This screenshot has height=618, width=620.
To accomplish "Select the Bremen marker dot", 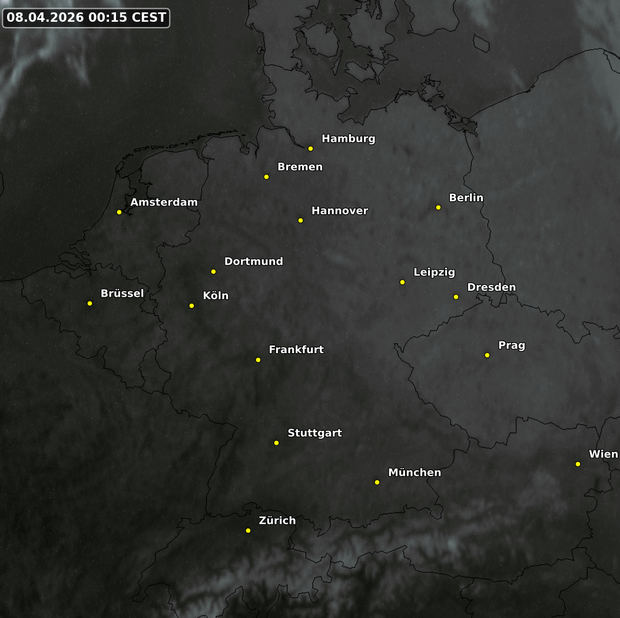I will click(x=266, y=177).
